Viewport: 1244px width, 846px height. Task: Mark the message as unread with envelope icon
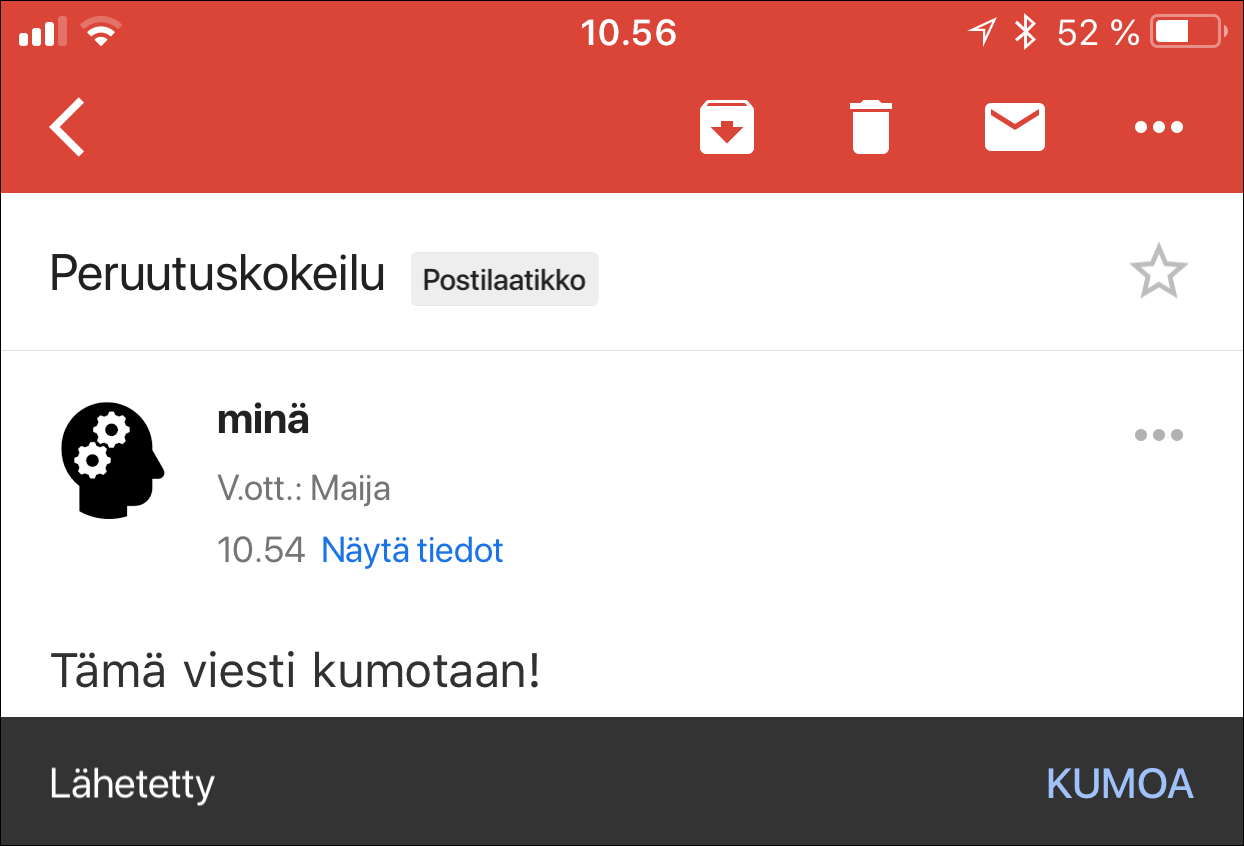pyautogui.click(x=1014, y=126)
